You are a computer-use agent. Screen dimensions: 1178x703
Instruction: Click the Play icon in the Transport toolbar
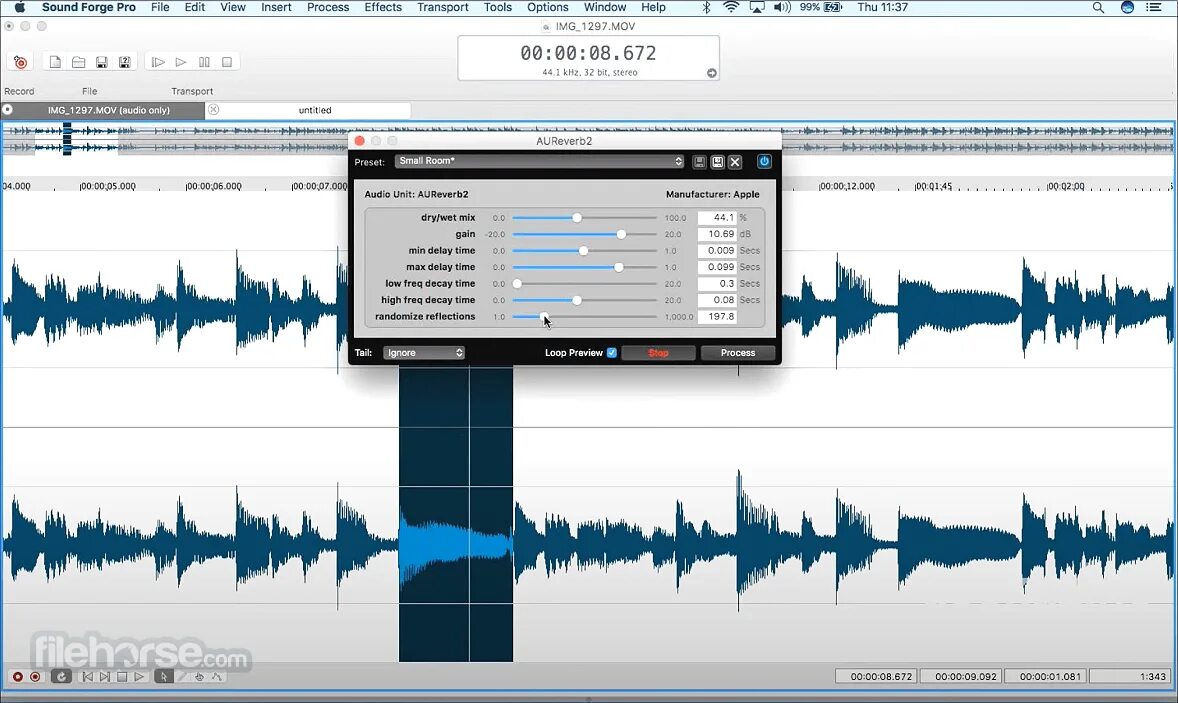(181, 62)
